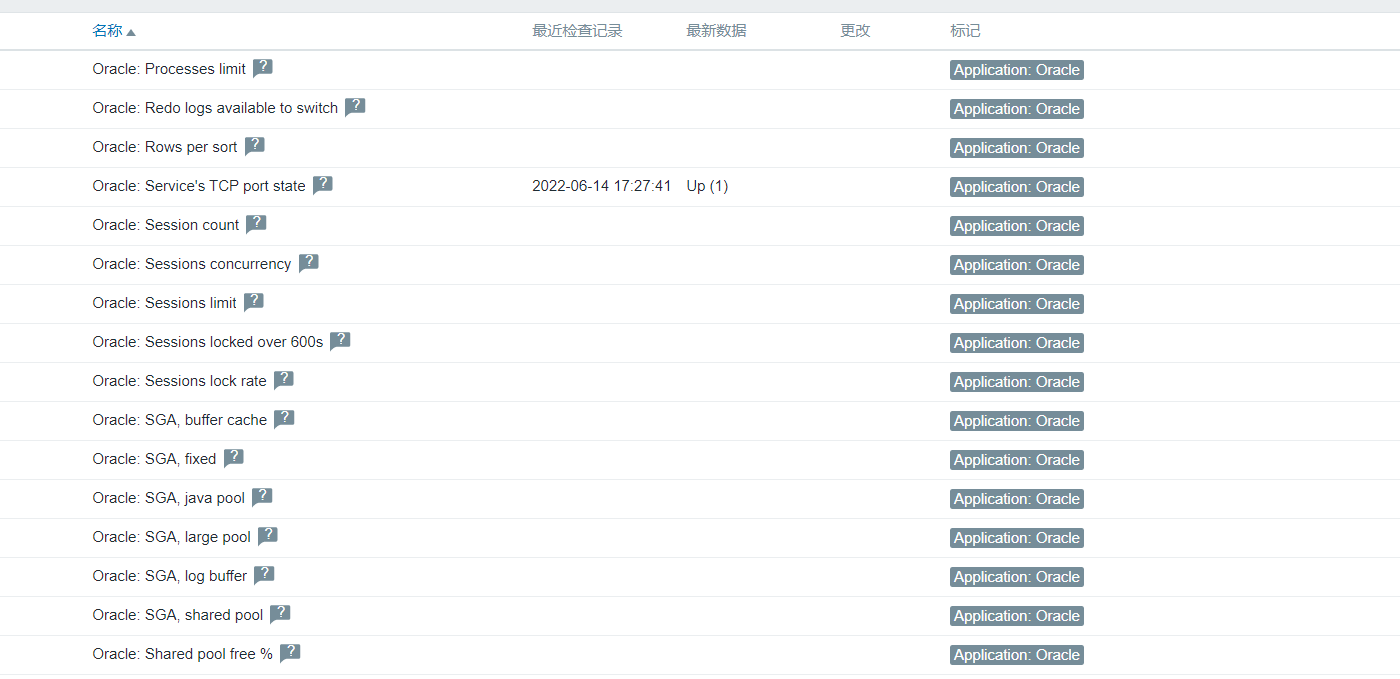1400x679 pixels.
Task: Select the item name Oracle: Session count
Action: coord(166,225)
